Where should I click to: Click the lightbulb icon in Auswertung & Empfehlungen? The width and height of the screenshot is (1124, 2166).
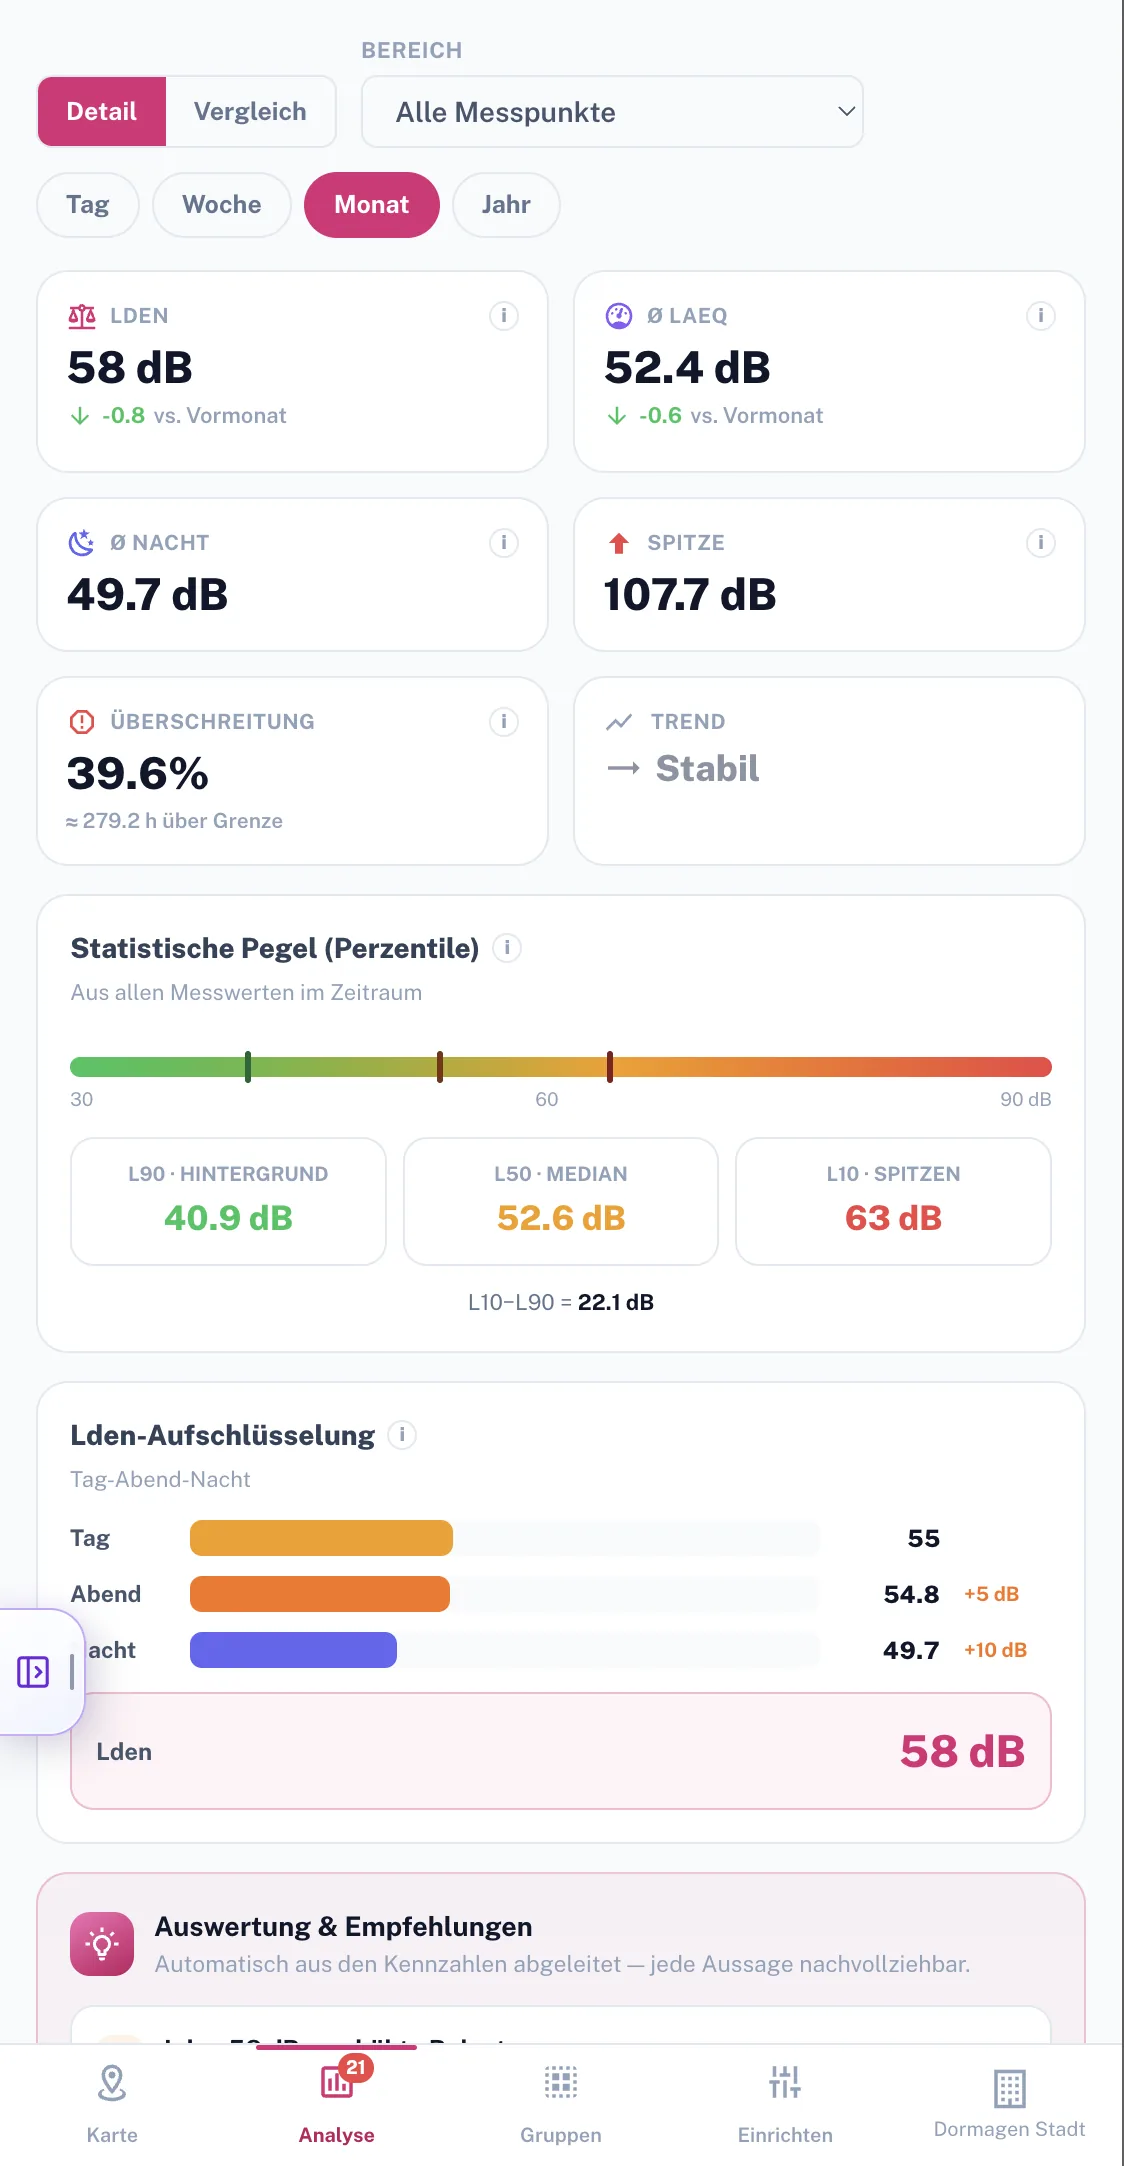pyautogui.click(x=102, y=1944)
